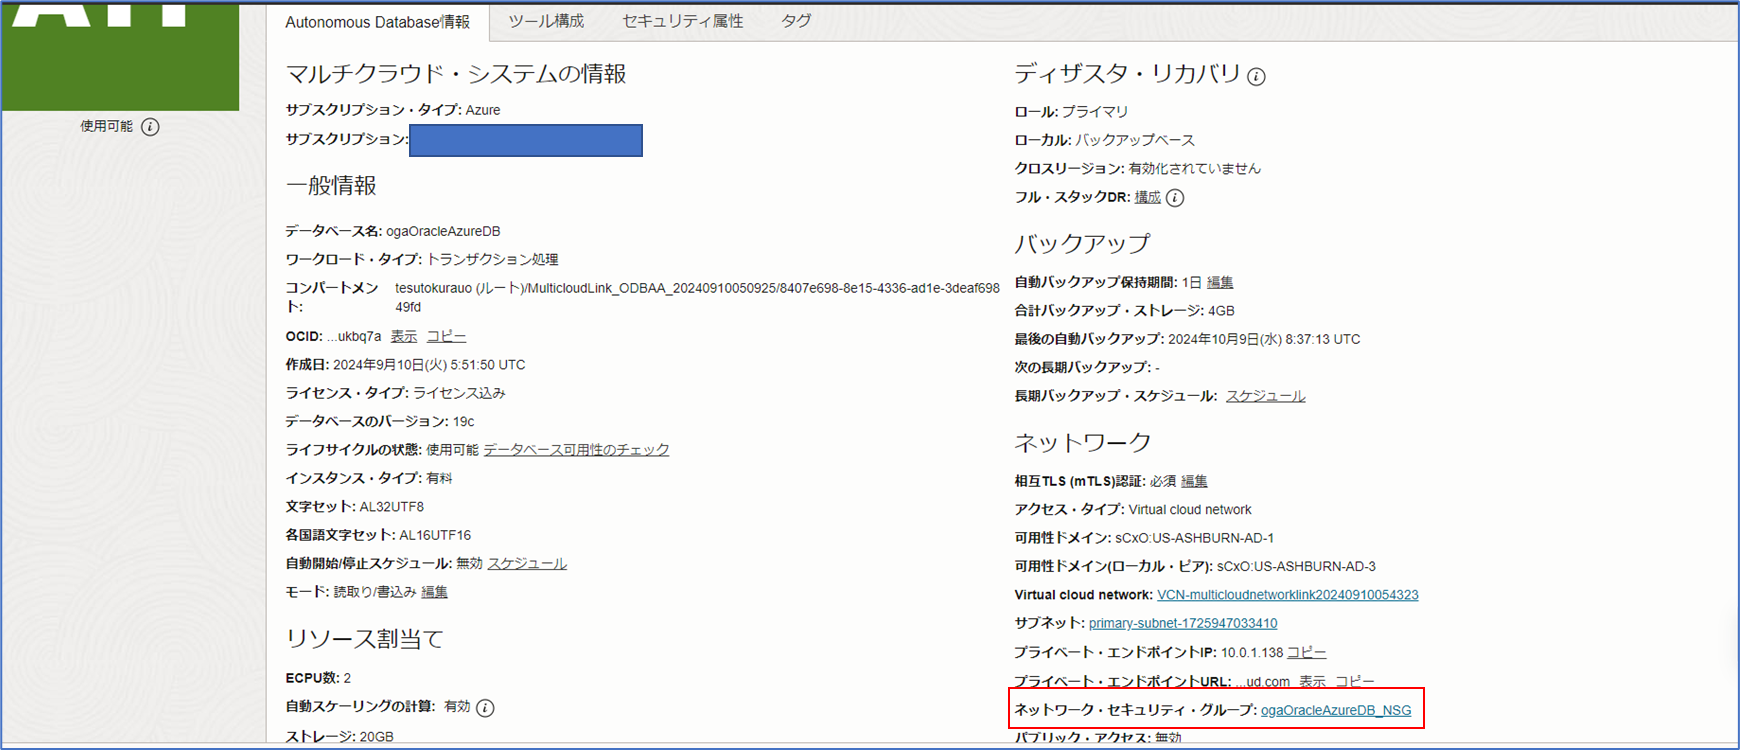
Task: Click 編集 link for 自動バックアップ保持期間
Action: tap(1220, 283)
